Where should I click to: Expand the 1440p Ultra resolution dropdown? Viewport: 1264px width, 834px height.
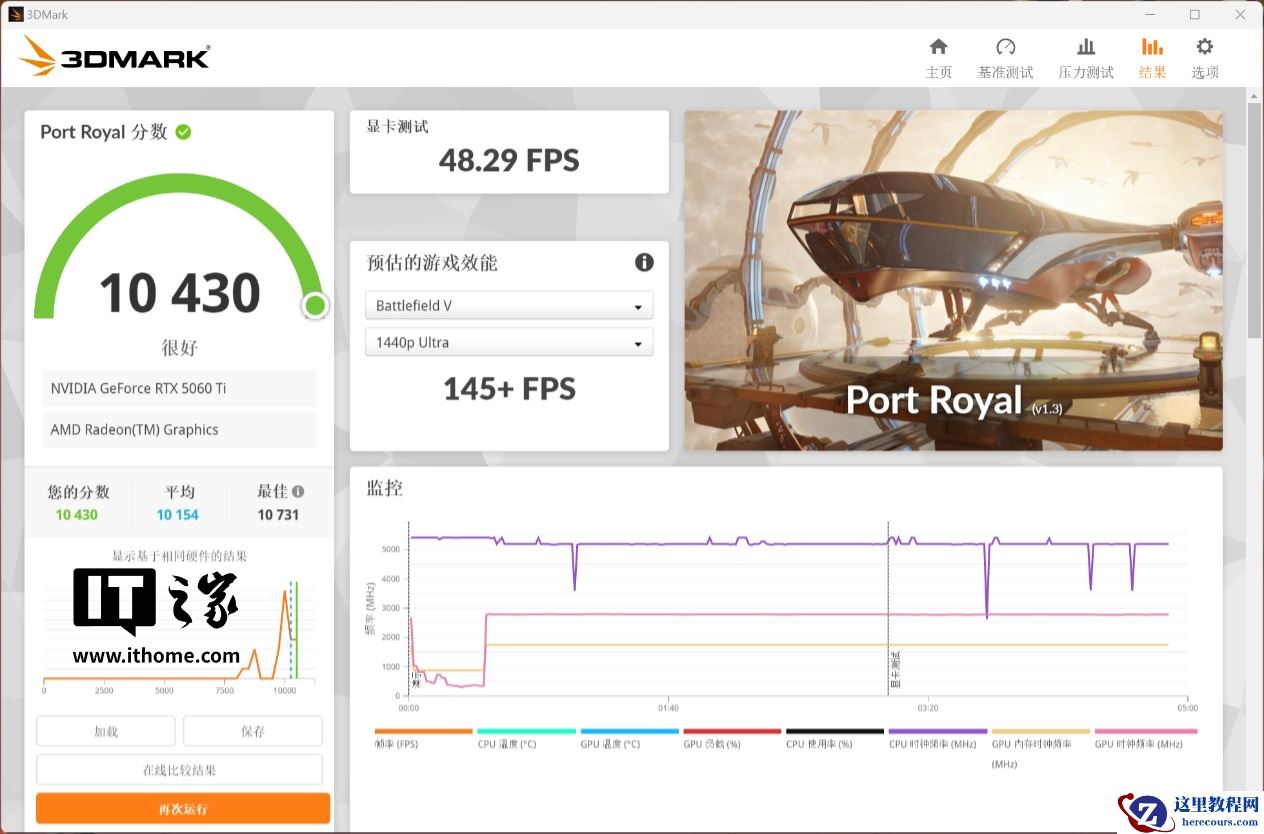click(x=509, y=342)
